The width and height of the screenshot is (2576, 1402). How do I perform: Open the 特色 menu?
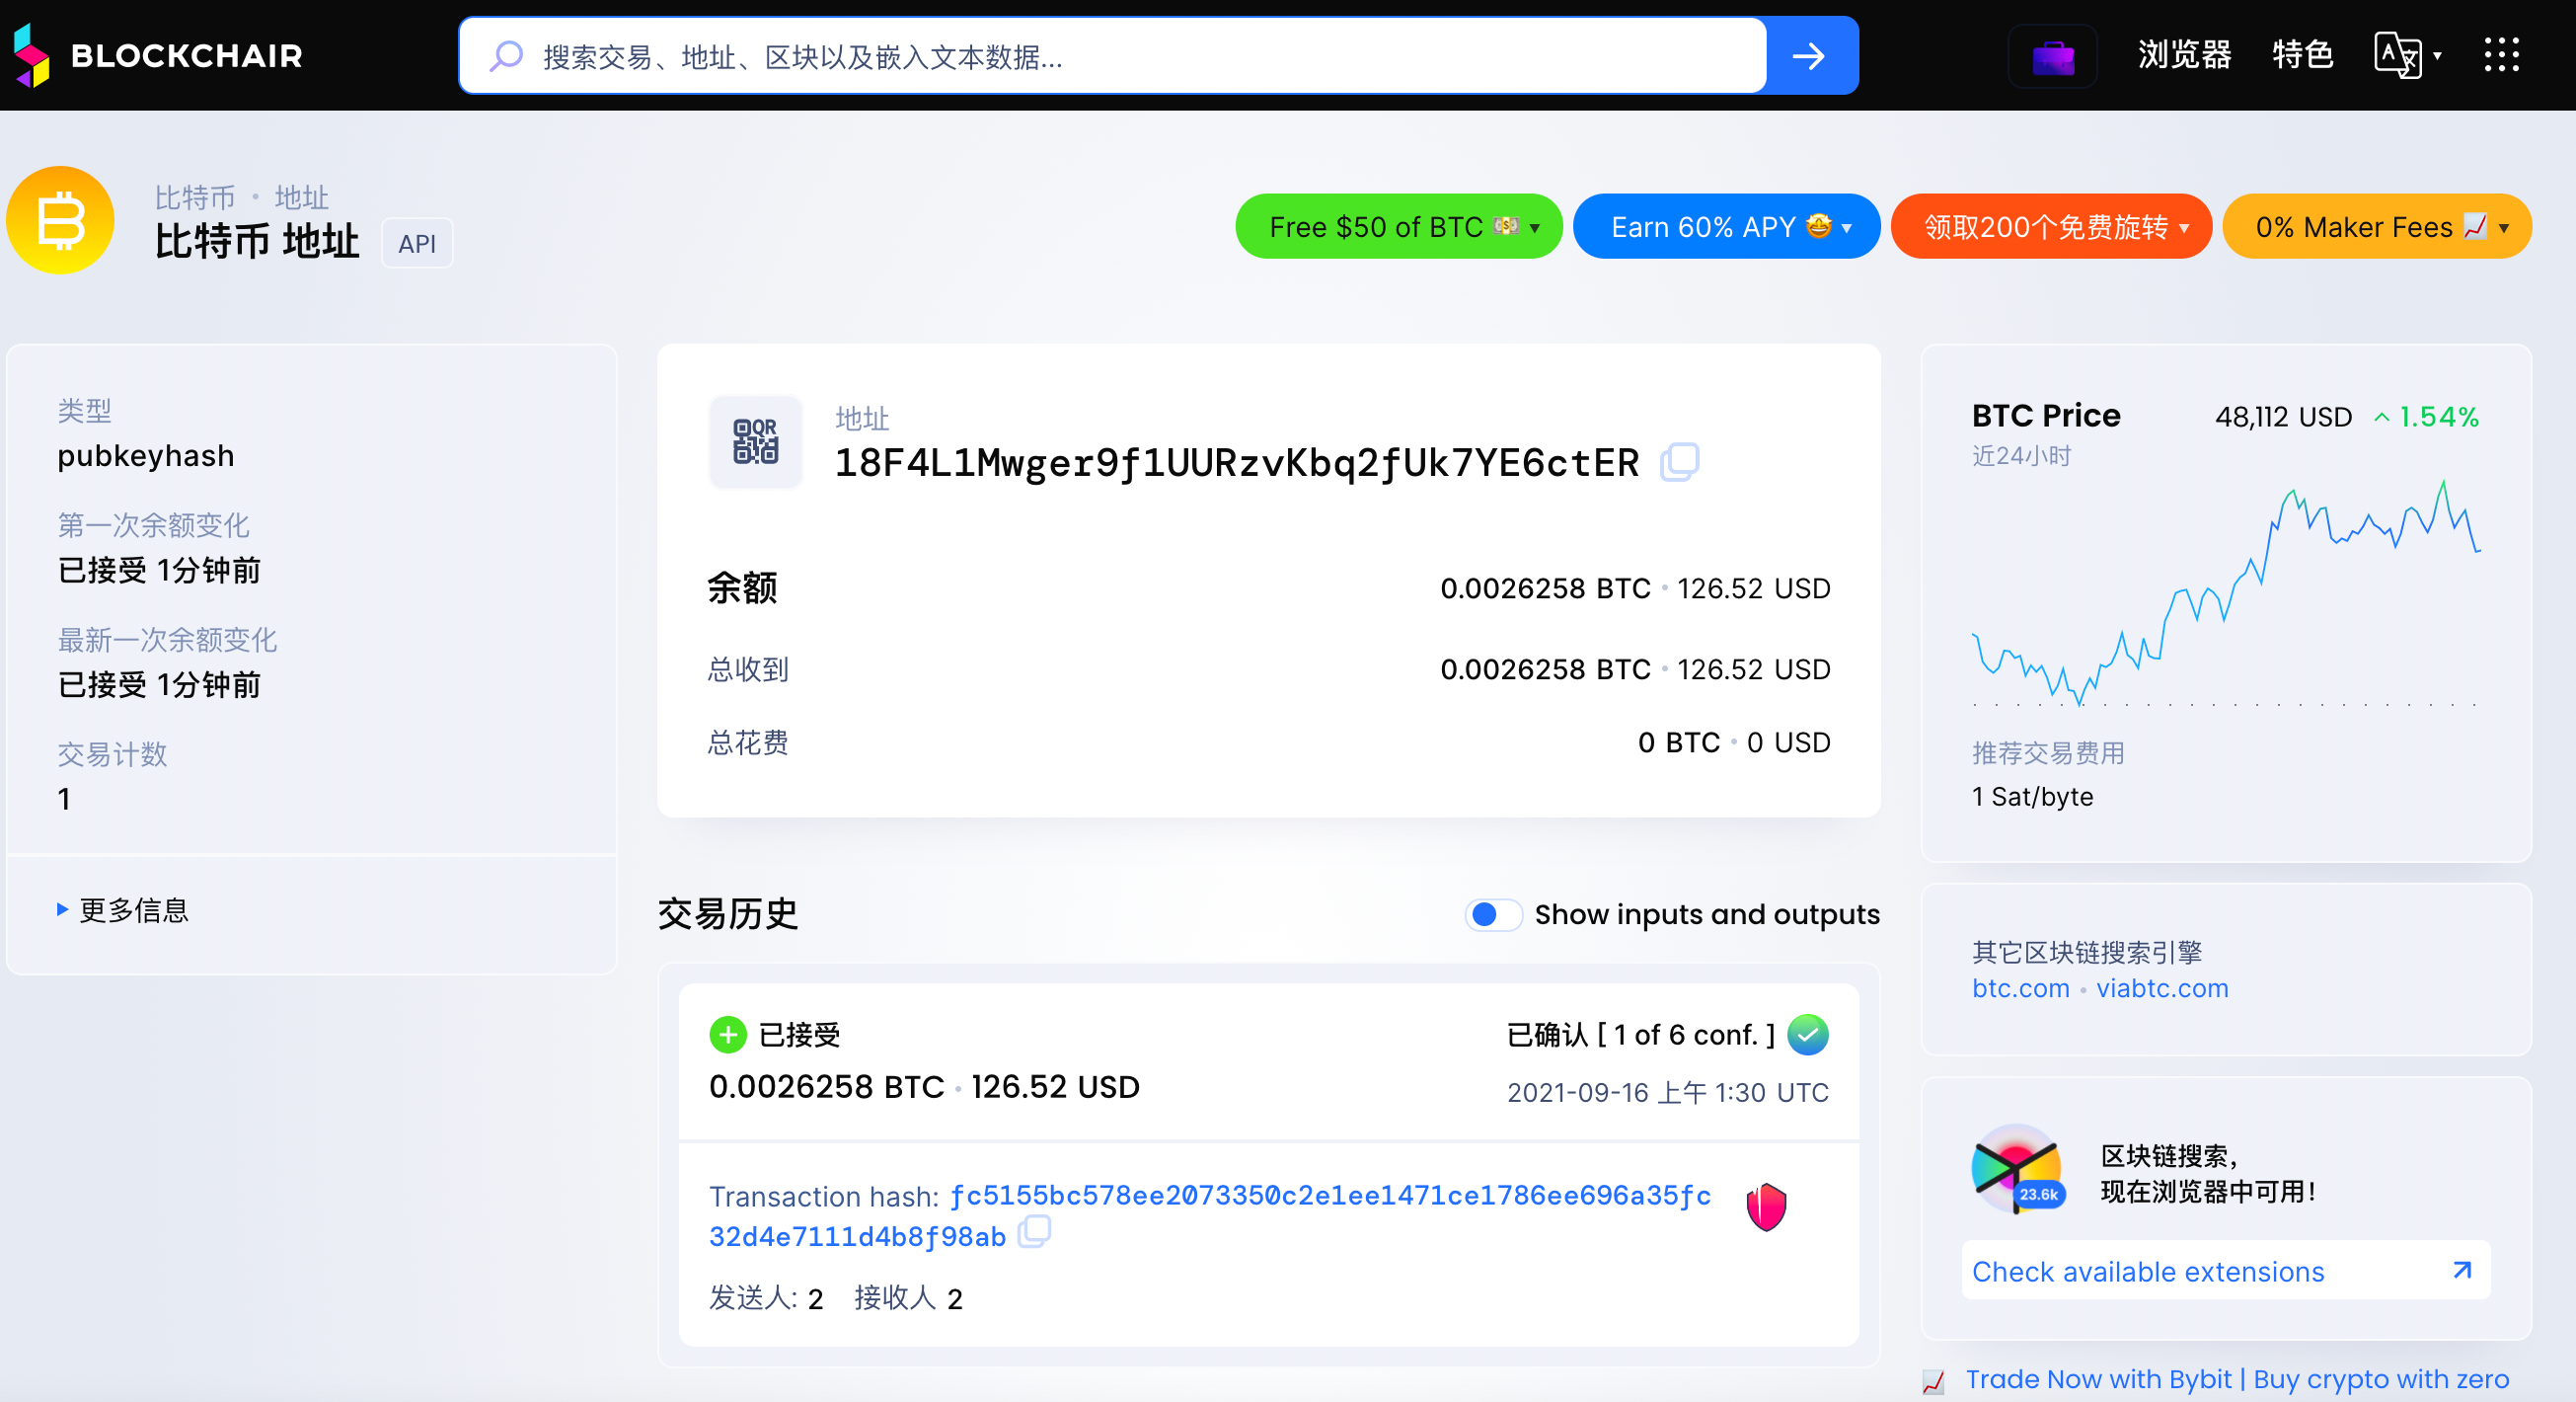[x=2302, y=55]
